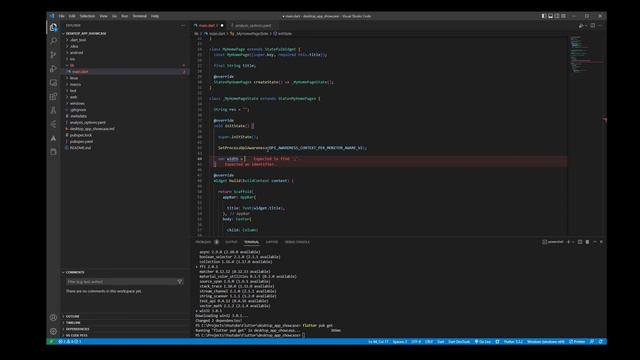Image resolution: width=640 pixels, height=360 pixels.
Task: Click the Dart DevTools status bar item
Action: [x=459, y=342]
